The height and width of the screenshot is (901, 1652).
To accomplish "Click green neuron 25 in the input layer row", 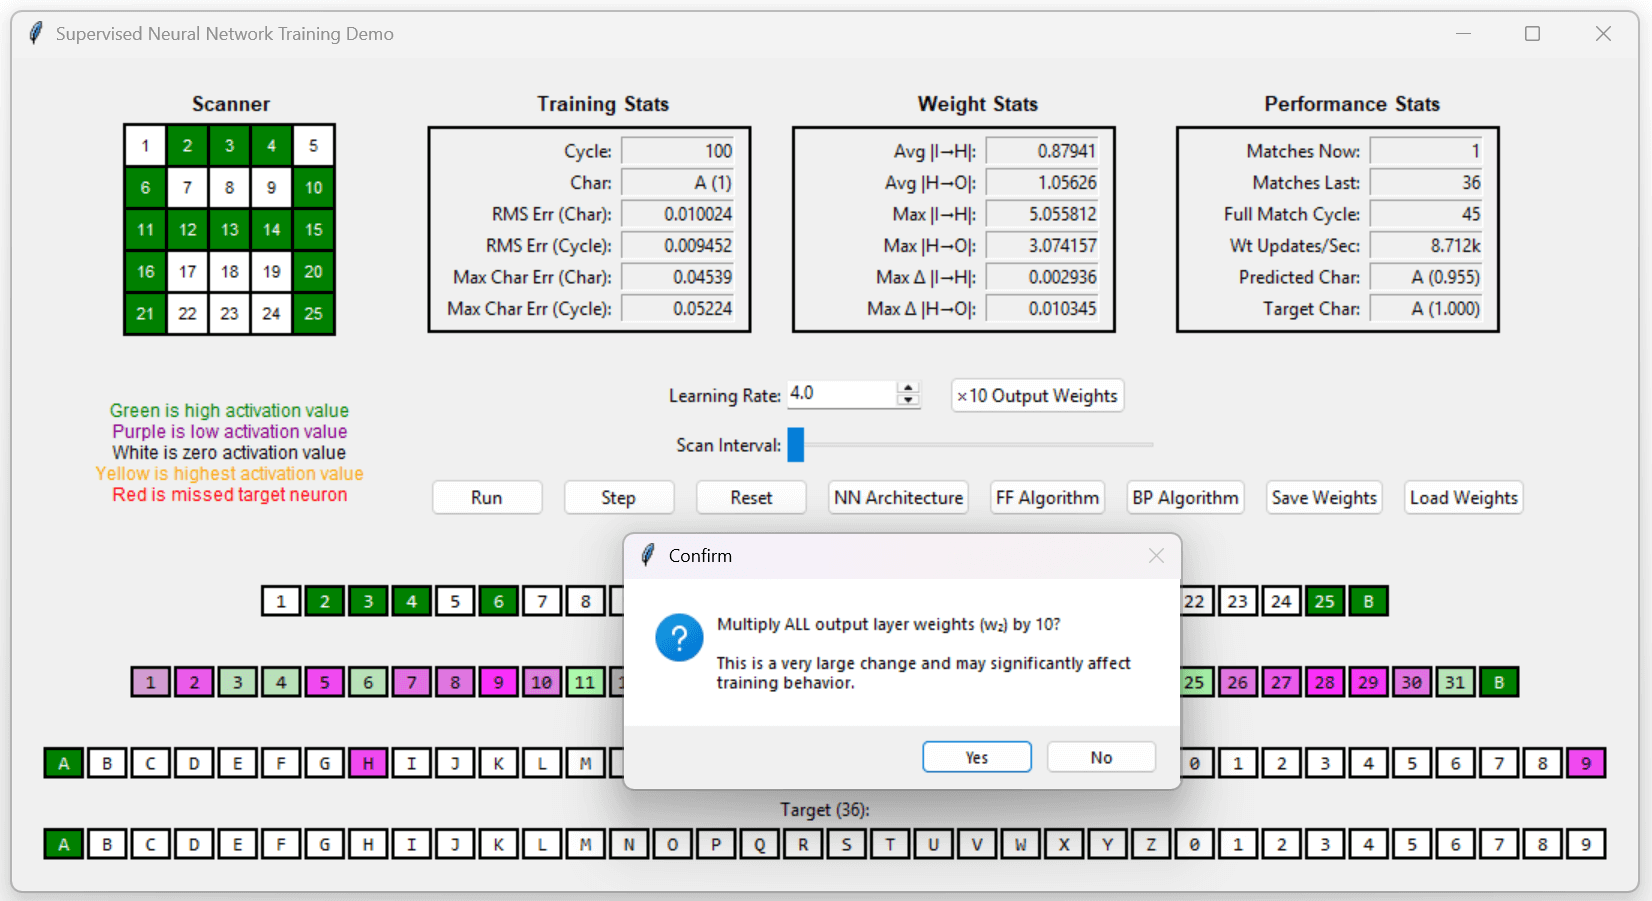I will [x=1325, y=601].
